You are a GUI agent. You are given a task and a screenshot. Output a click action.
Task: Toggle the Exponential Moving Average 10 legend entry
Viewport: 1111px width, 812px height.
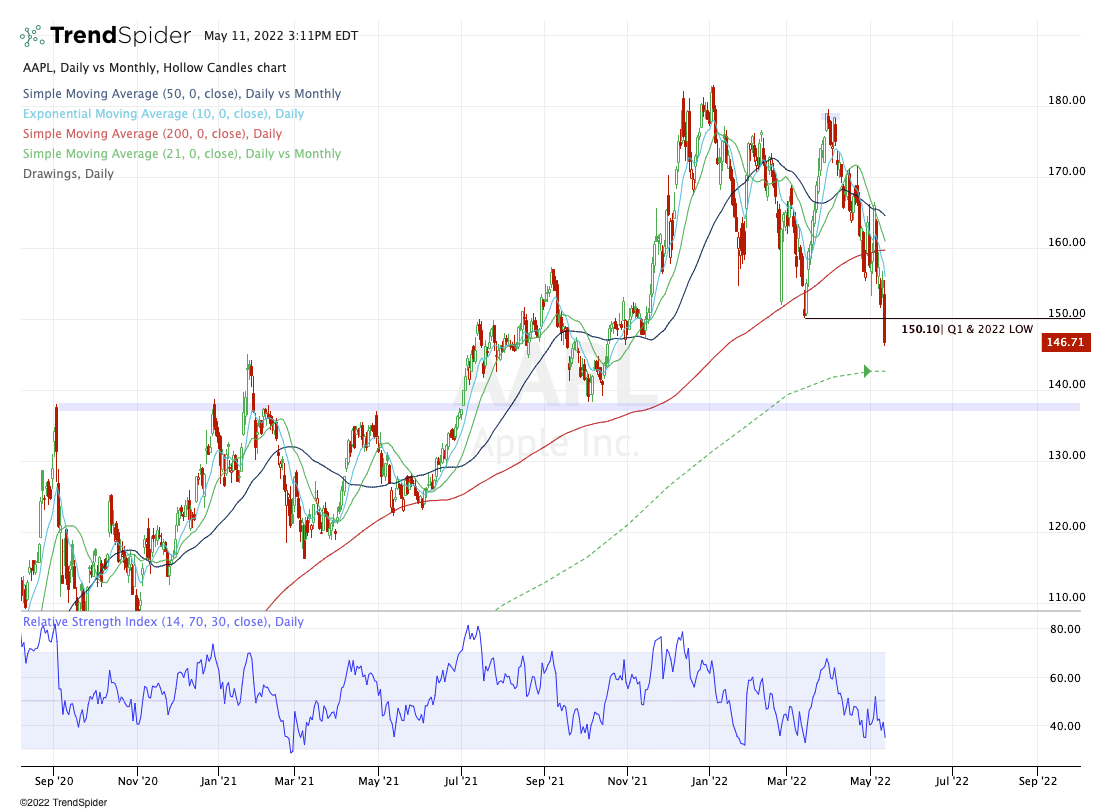click(163, 114)
